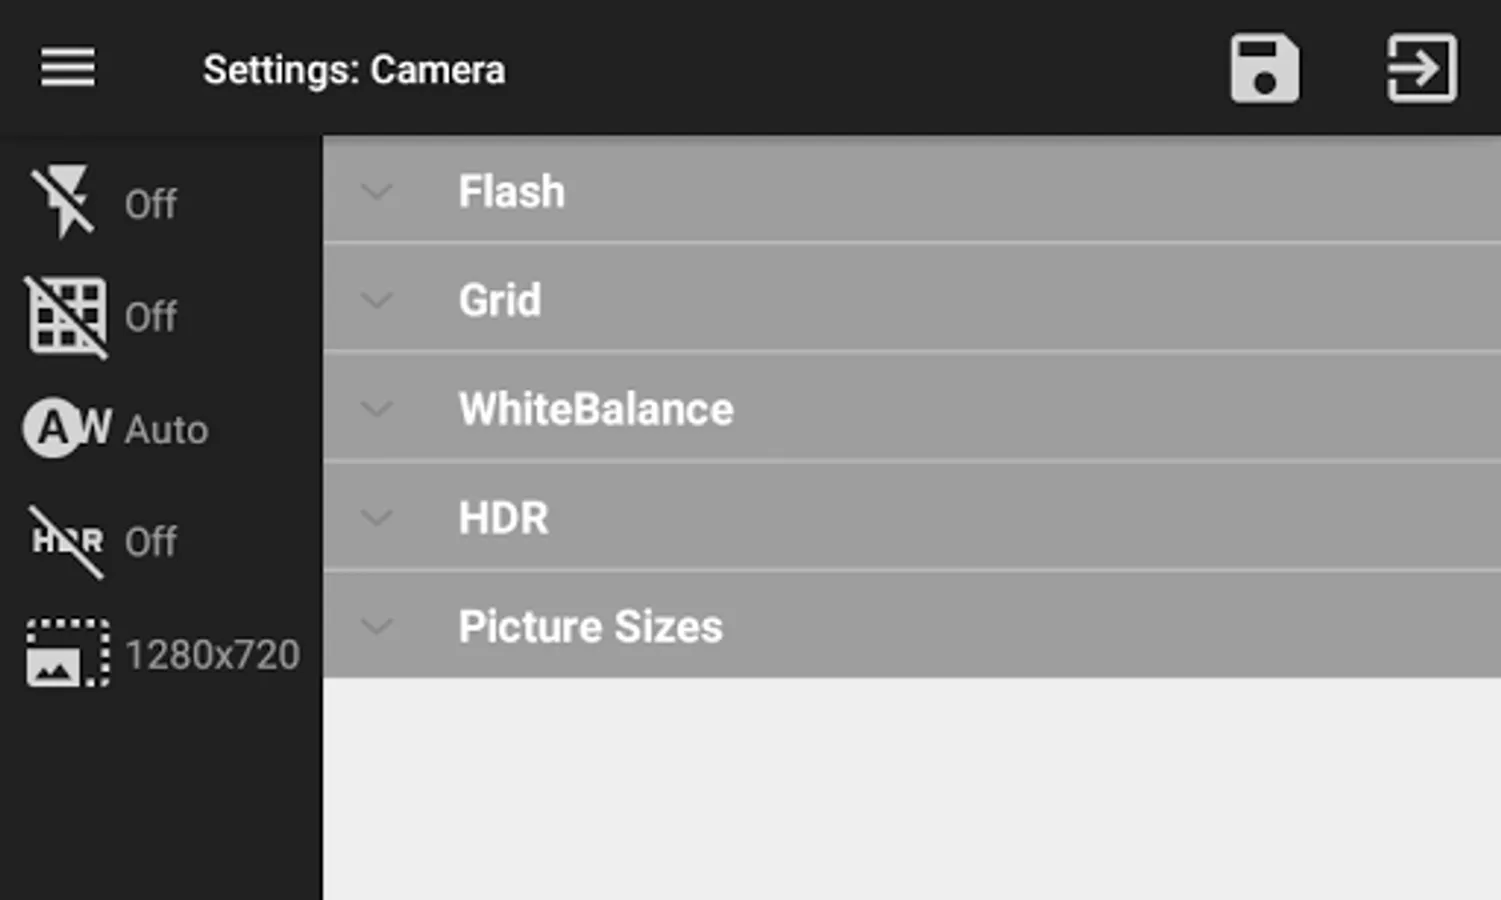Click the HDR off icon
The image size is (1501, 900).
pos(66,541)
